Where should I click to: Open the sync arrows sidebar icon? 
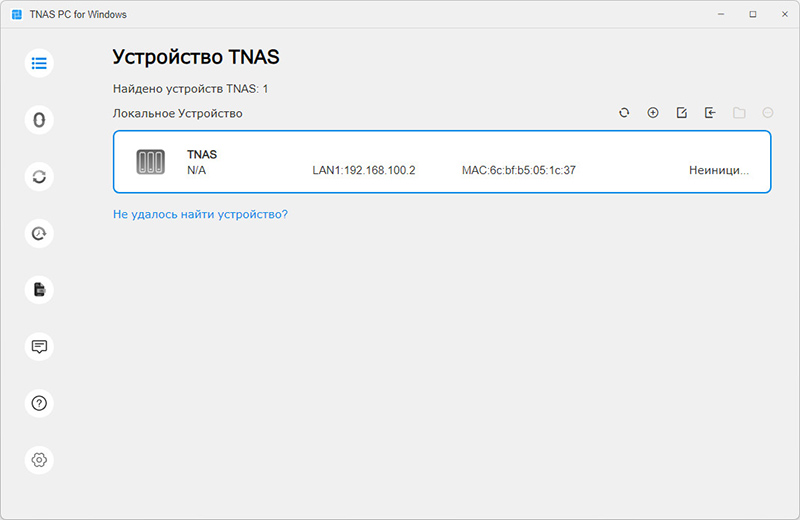pos(39,177)
